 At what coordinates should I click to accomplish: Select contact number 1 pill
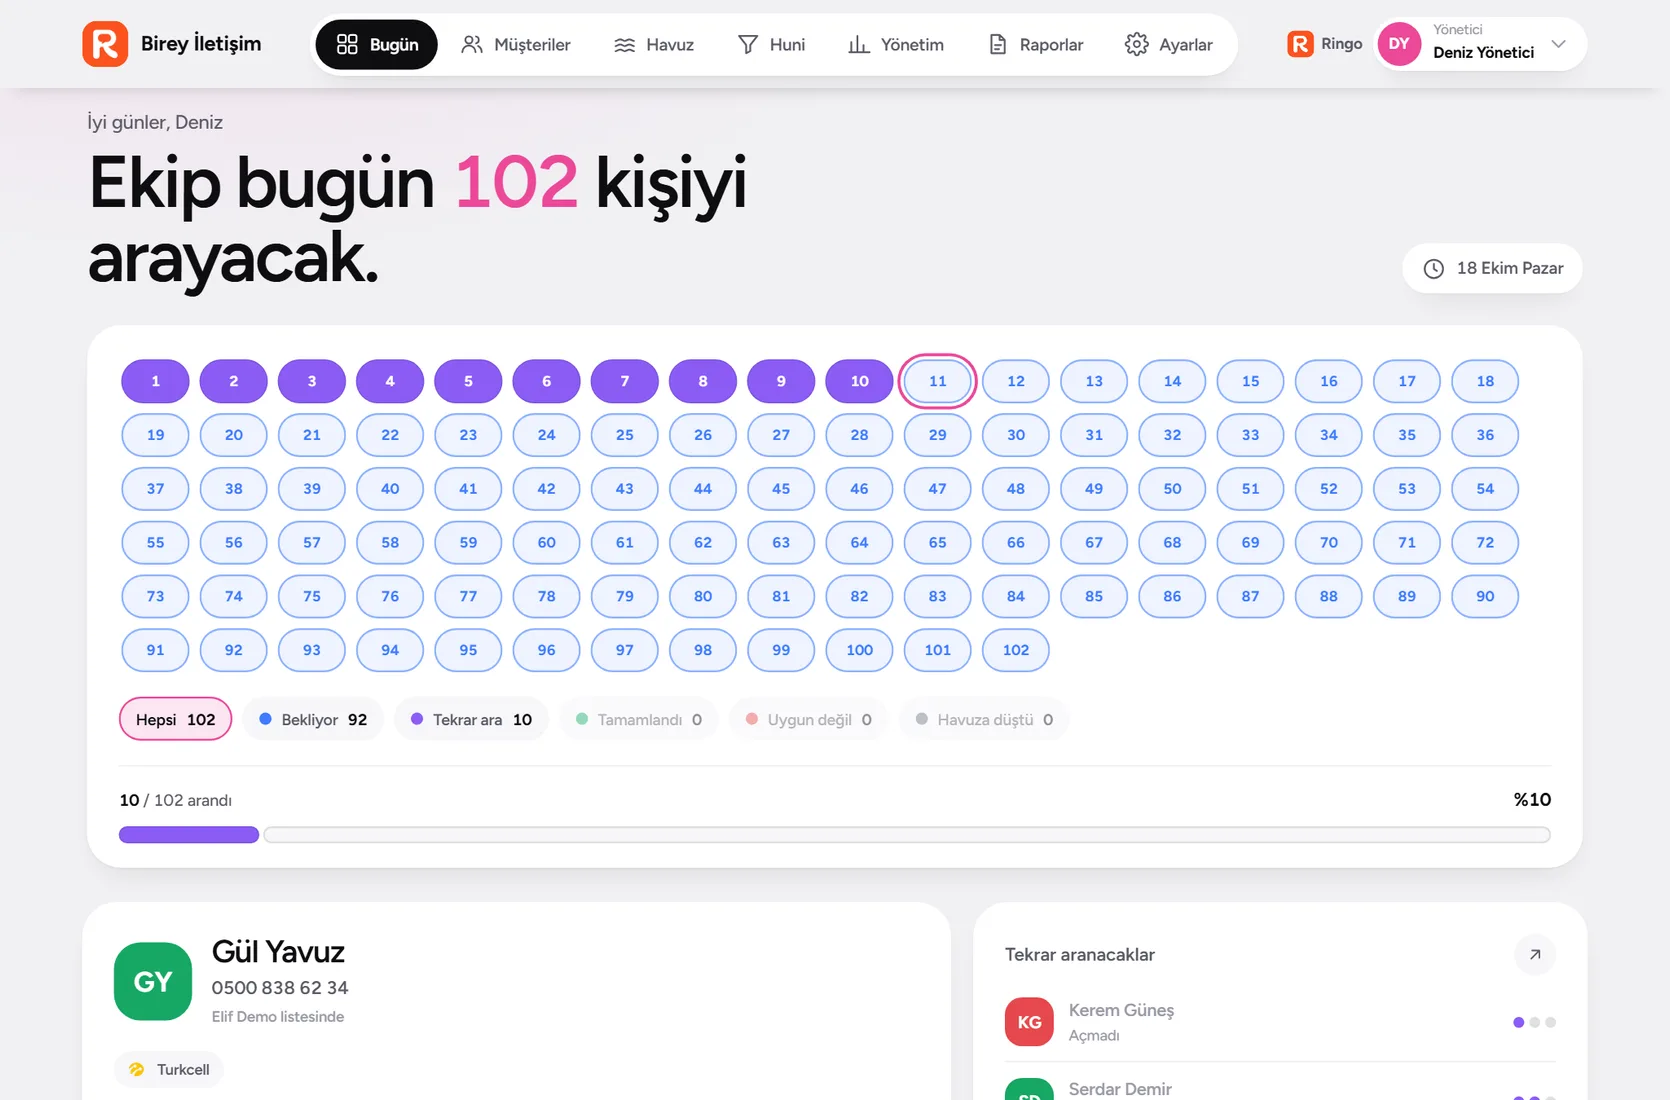pos(155,381)
